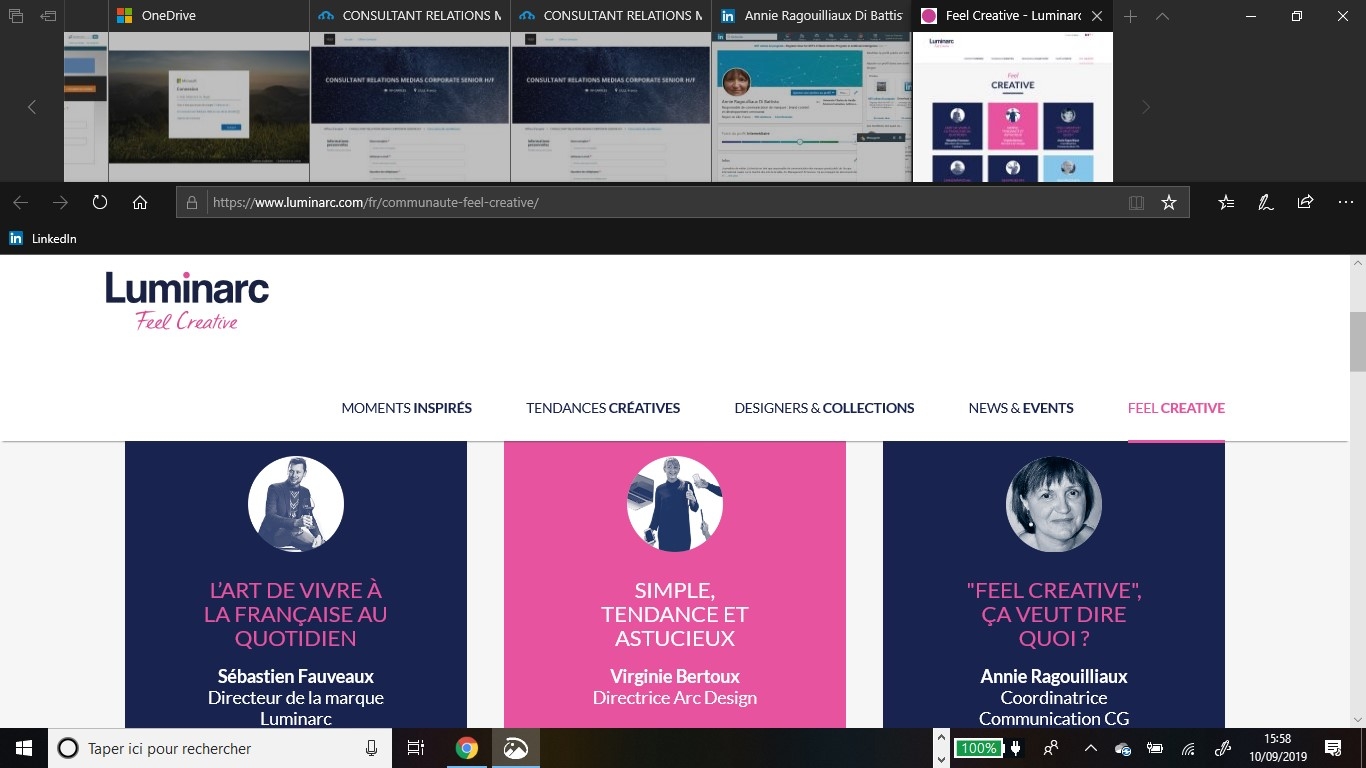Click the Luminarc Feel Creative logo
The image size is (1366, 768).
click(x=187, y=300)
